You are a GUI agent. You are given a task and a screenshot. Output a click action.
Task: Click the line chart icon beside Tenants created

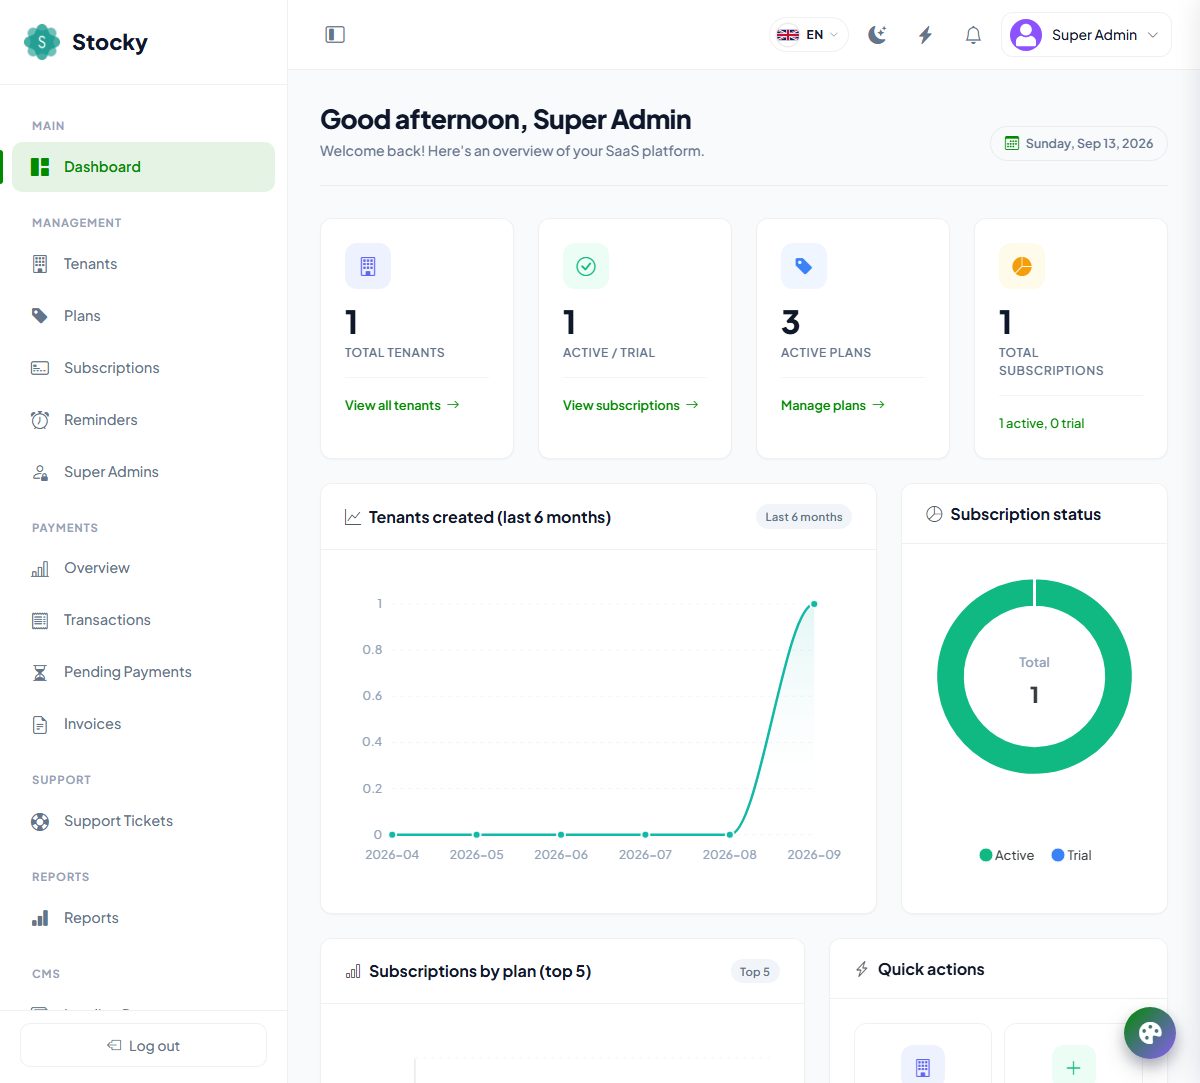coord(353,517)
